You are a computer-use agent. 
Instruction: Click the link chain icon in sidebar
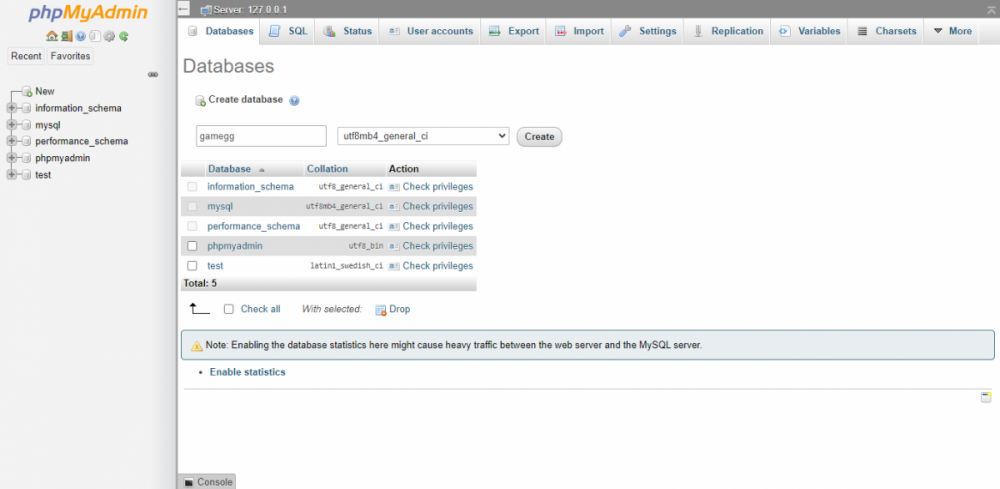pos(153,75)
